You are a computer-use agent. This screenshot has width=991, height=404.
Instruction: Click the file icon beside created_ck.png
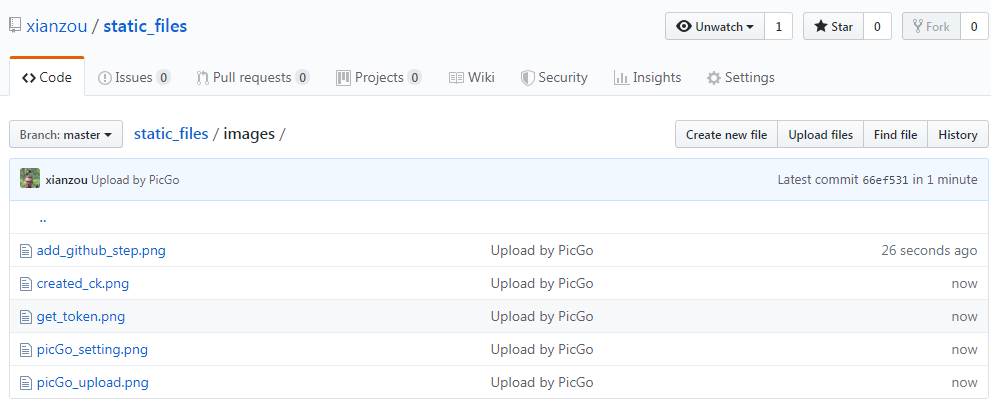[x=27, y=284]
